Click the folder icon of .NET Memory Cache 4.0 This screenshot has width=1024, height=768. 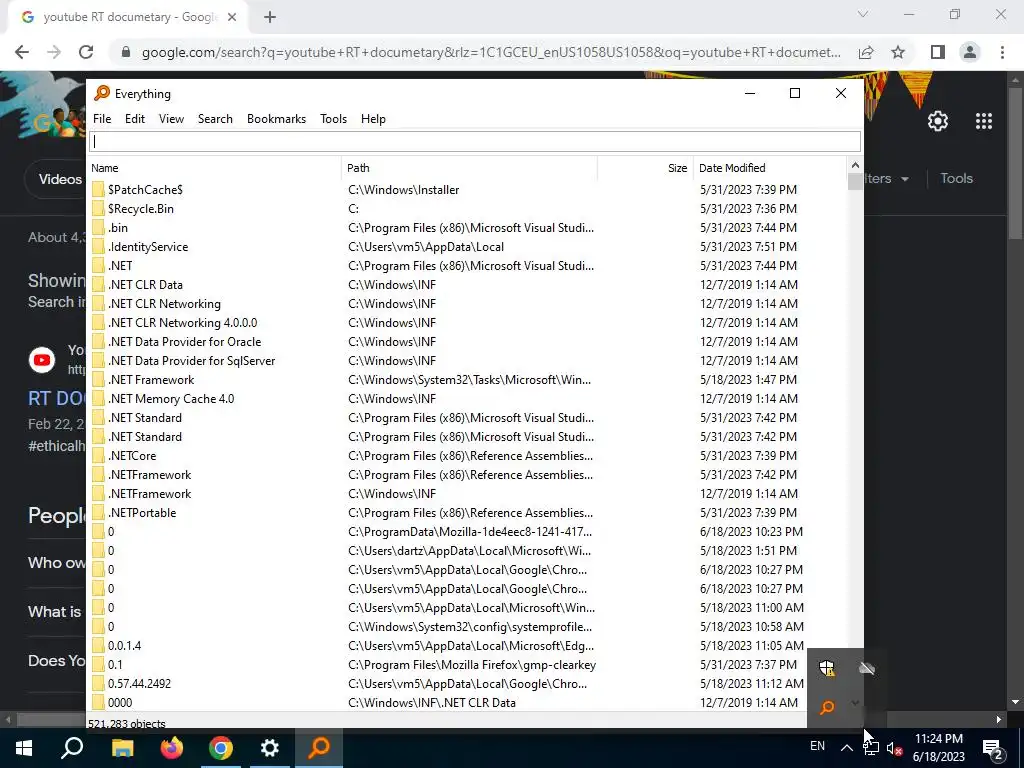click(x=98, y=398)
